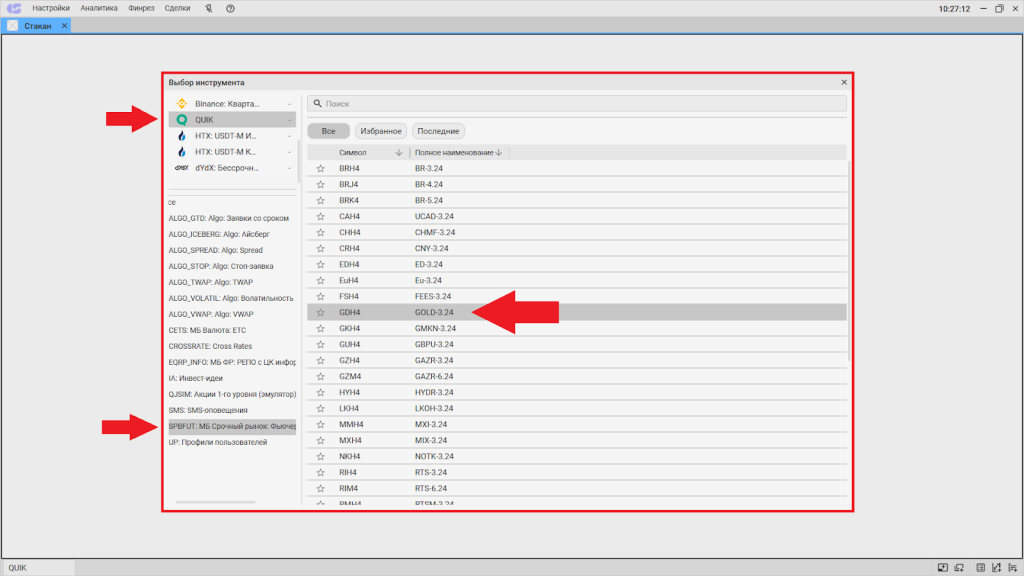
Task: Open help via the question mark icon
Action: [230, 8]
